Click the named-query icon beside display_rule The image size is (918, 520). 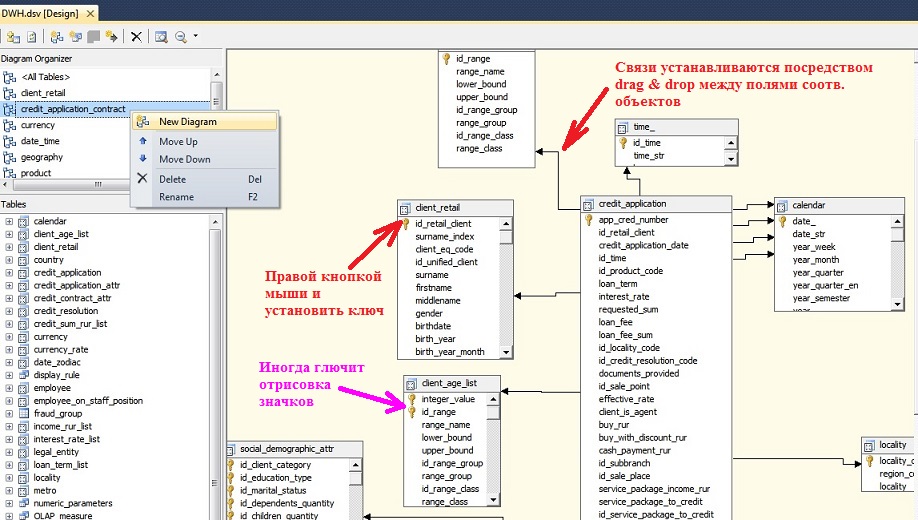(23, 375)
